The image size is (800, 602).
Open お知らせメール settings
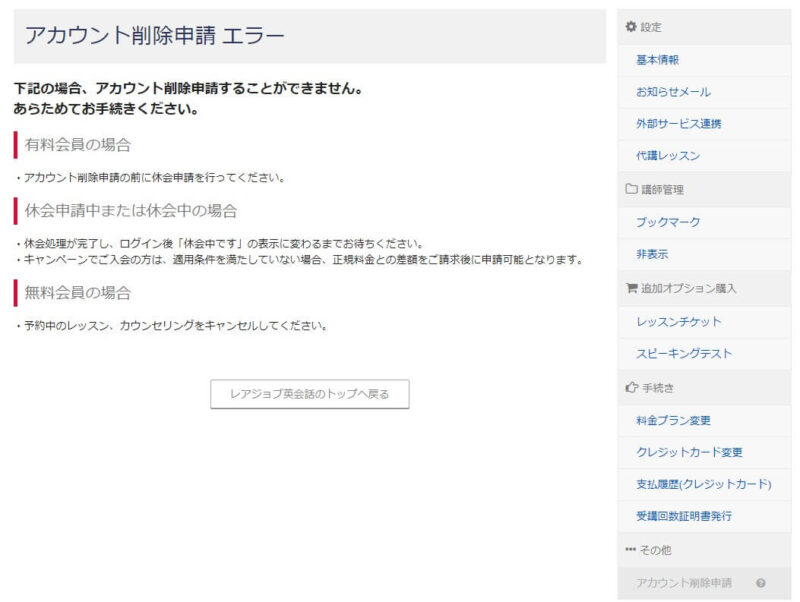point(704,92)
